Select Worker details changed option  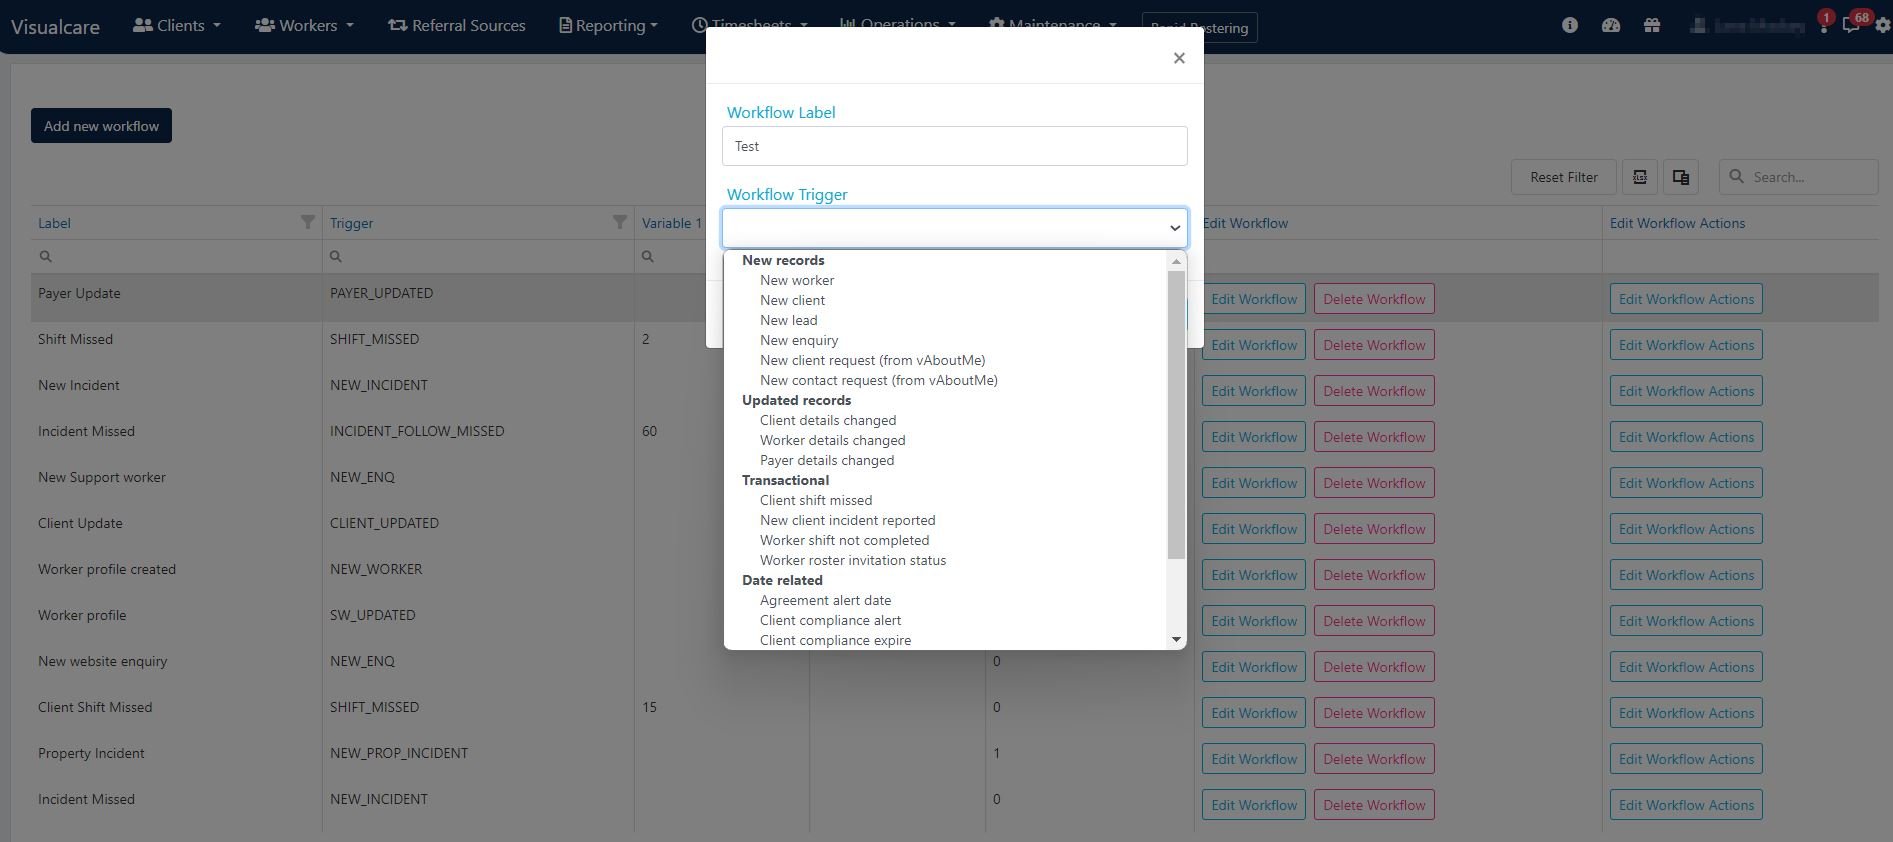[832, 440]
